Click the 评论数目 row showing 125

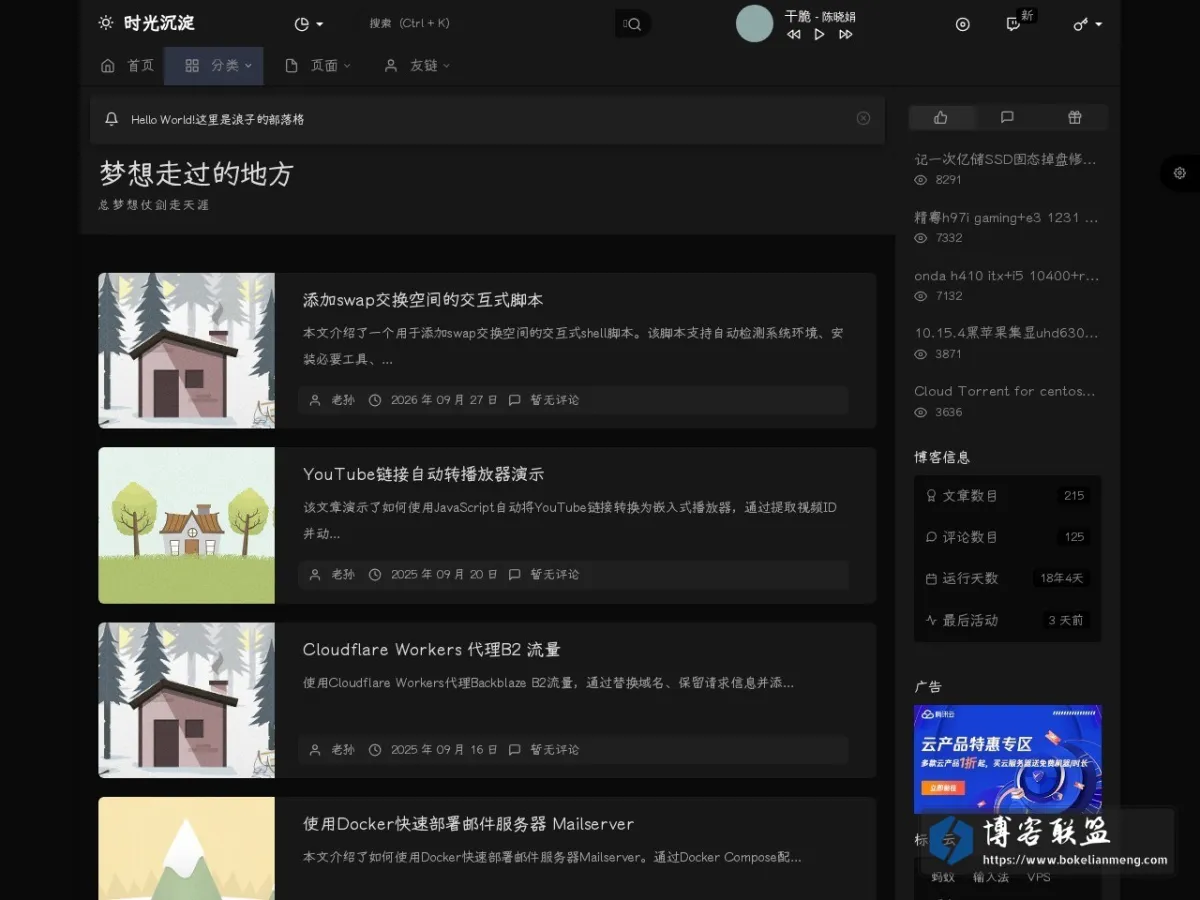pyautogui.click(x=1007, y=537)
